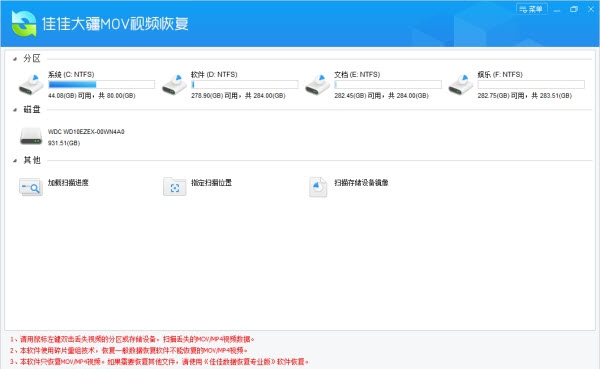Click the 加载扫描进度 label
Viewport: 600px width, 369px height.
click(68, 183)
